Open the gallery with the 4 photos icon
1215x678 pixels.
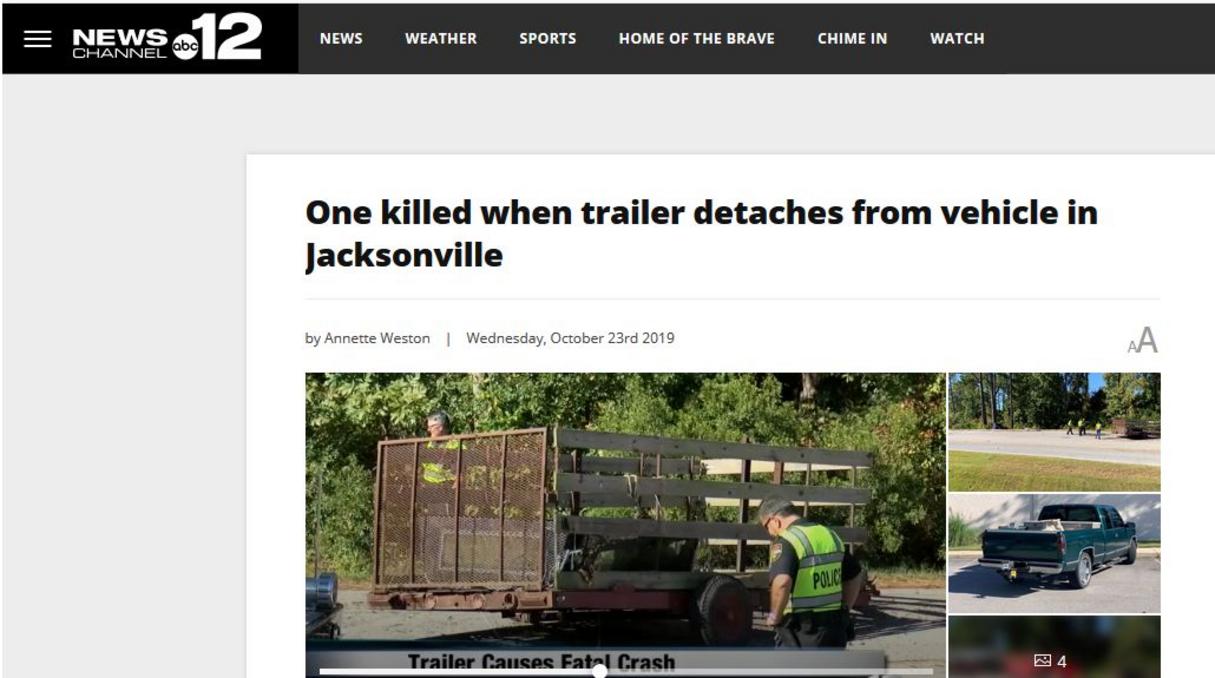pyautogui.click(x=1050, y=661)
